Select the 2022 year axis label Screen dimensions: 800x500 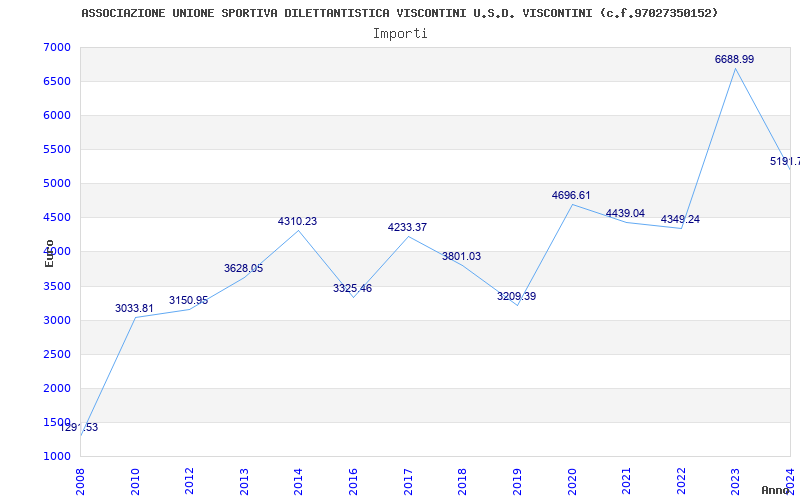tap(681, 481)
